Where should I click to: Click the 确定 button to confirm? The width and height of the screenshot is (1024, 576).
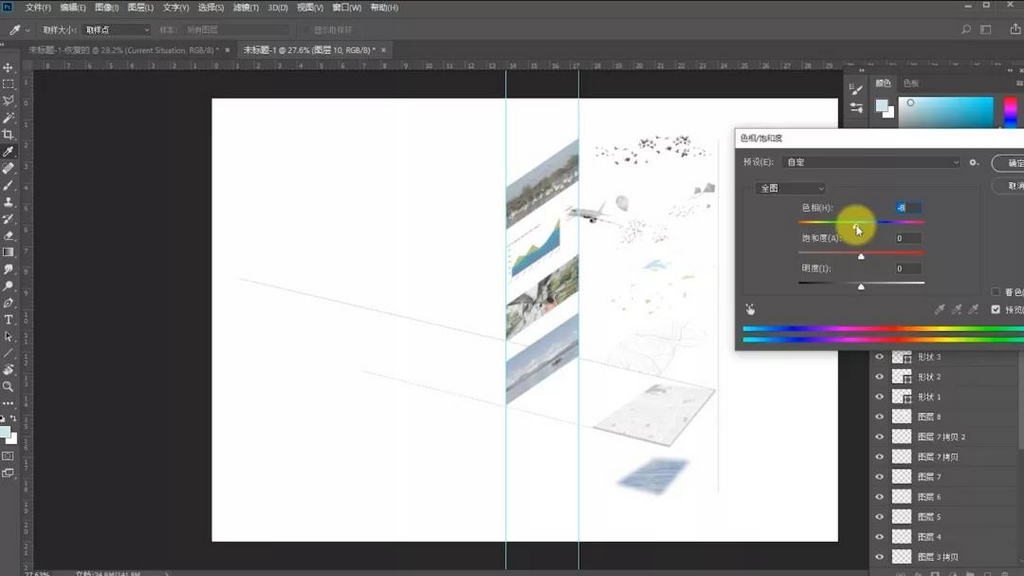(x=1008, y=162)
